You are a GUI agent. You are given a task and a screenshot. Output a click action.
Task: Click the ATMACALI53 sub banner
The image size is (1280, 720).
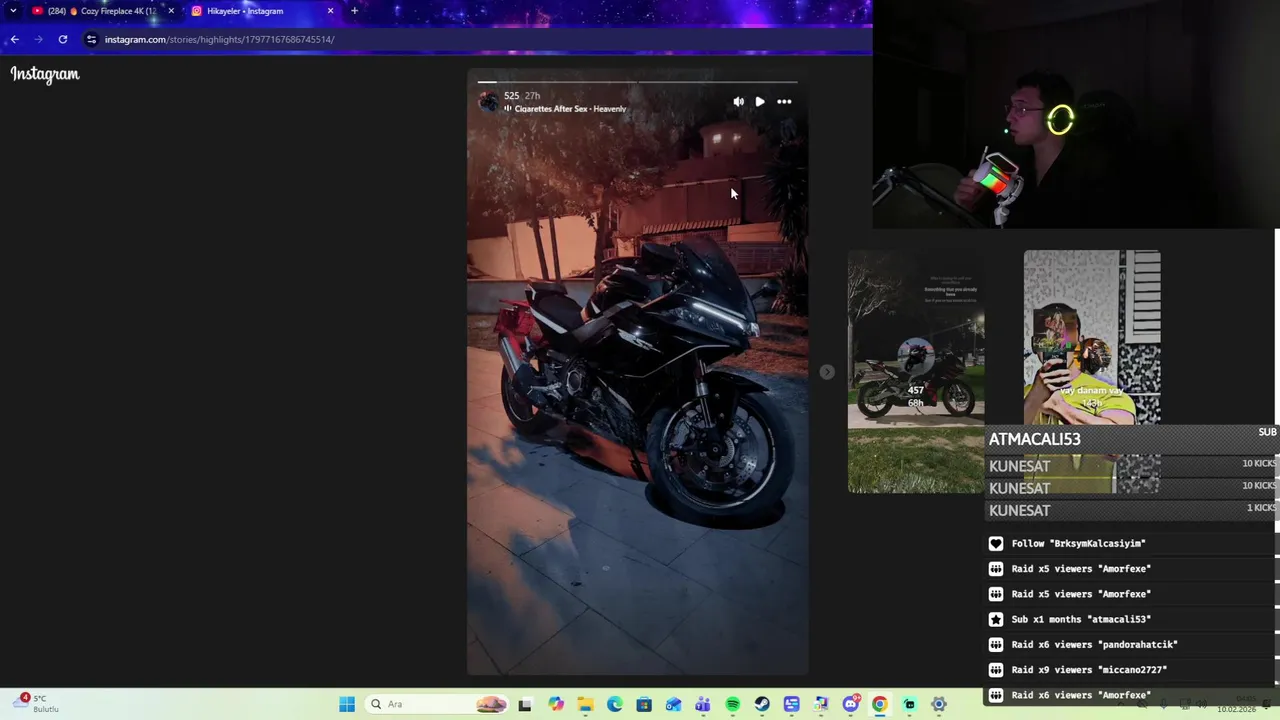coord(1132,438)
